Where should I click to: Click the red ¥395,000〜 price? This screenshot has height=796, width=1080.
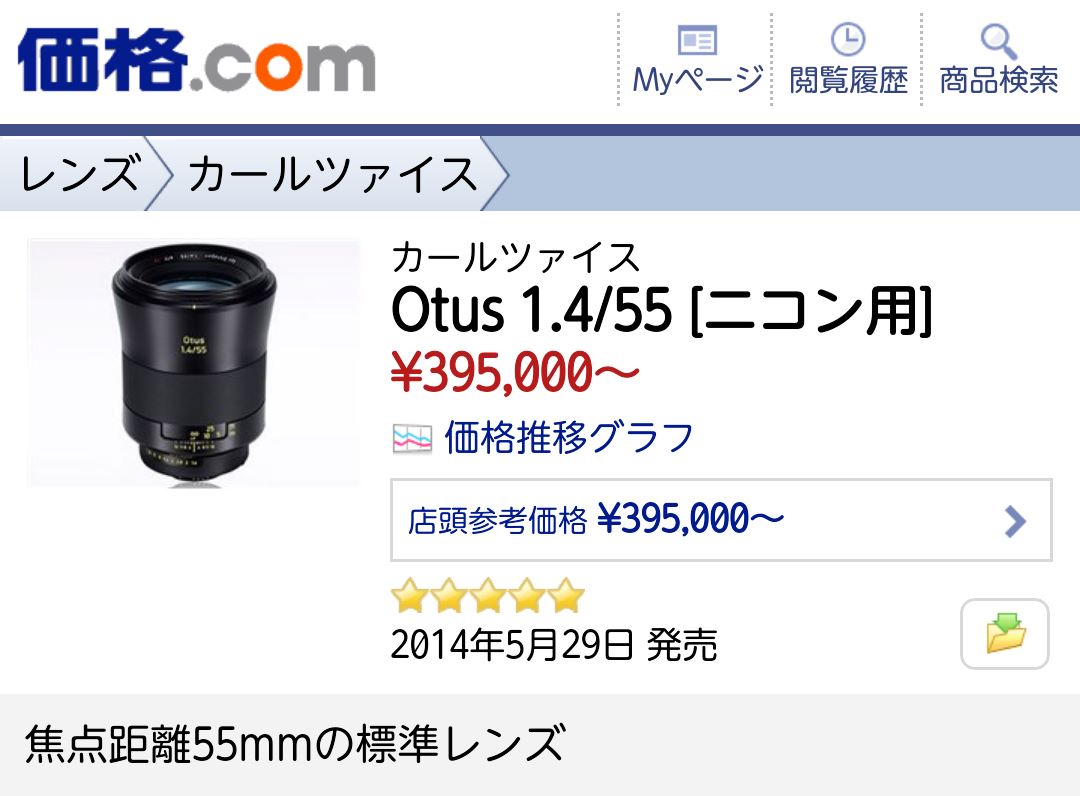point(515,372)
